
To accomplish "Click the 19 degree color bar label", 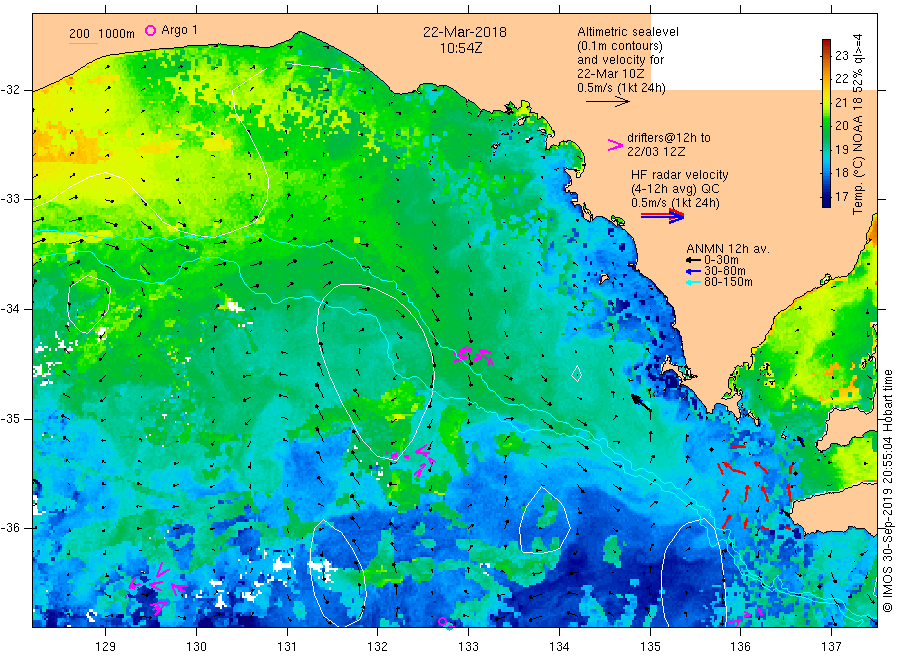I will click(841, 149).
